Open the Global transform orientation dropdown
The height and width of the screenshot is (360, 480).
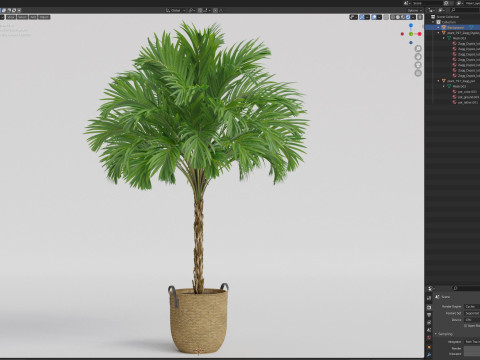[176, 10]
